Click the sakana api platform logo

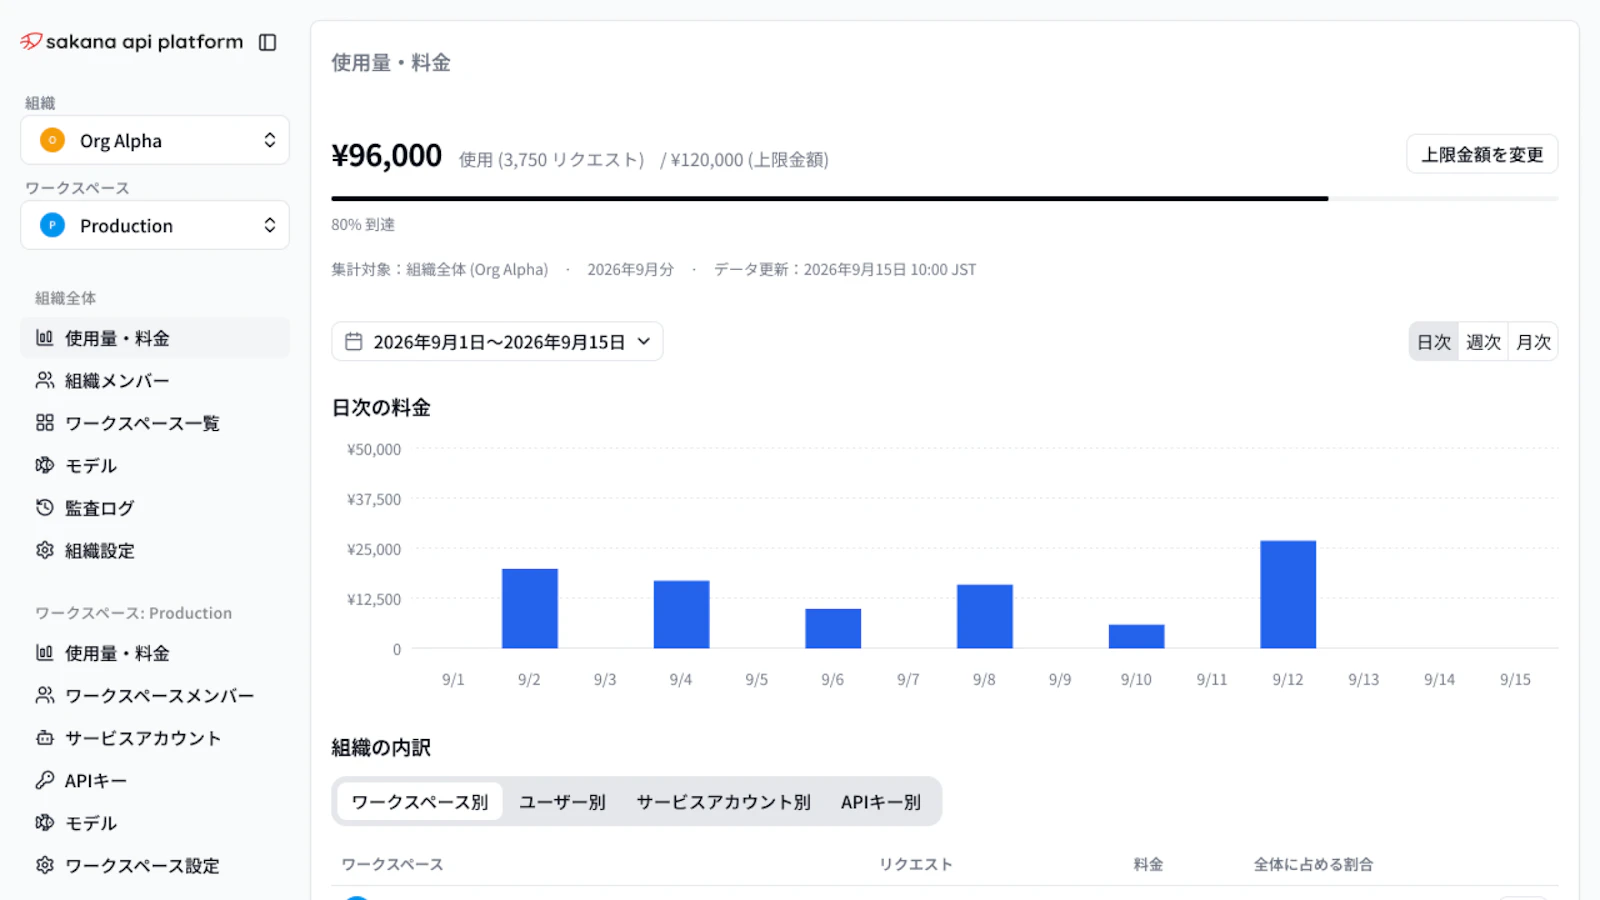[x=132, y=42]
